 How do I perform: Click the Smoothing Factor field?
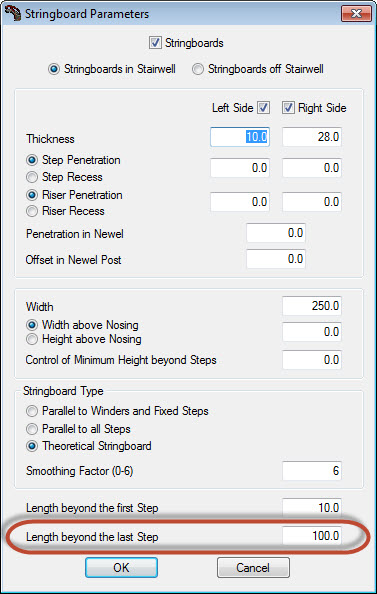pos(312,471)
